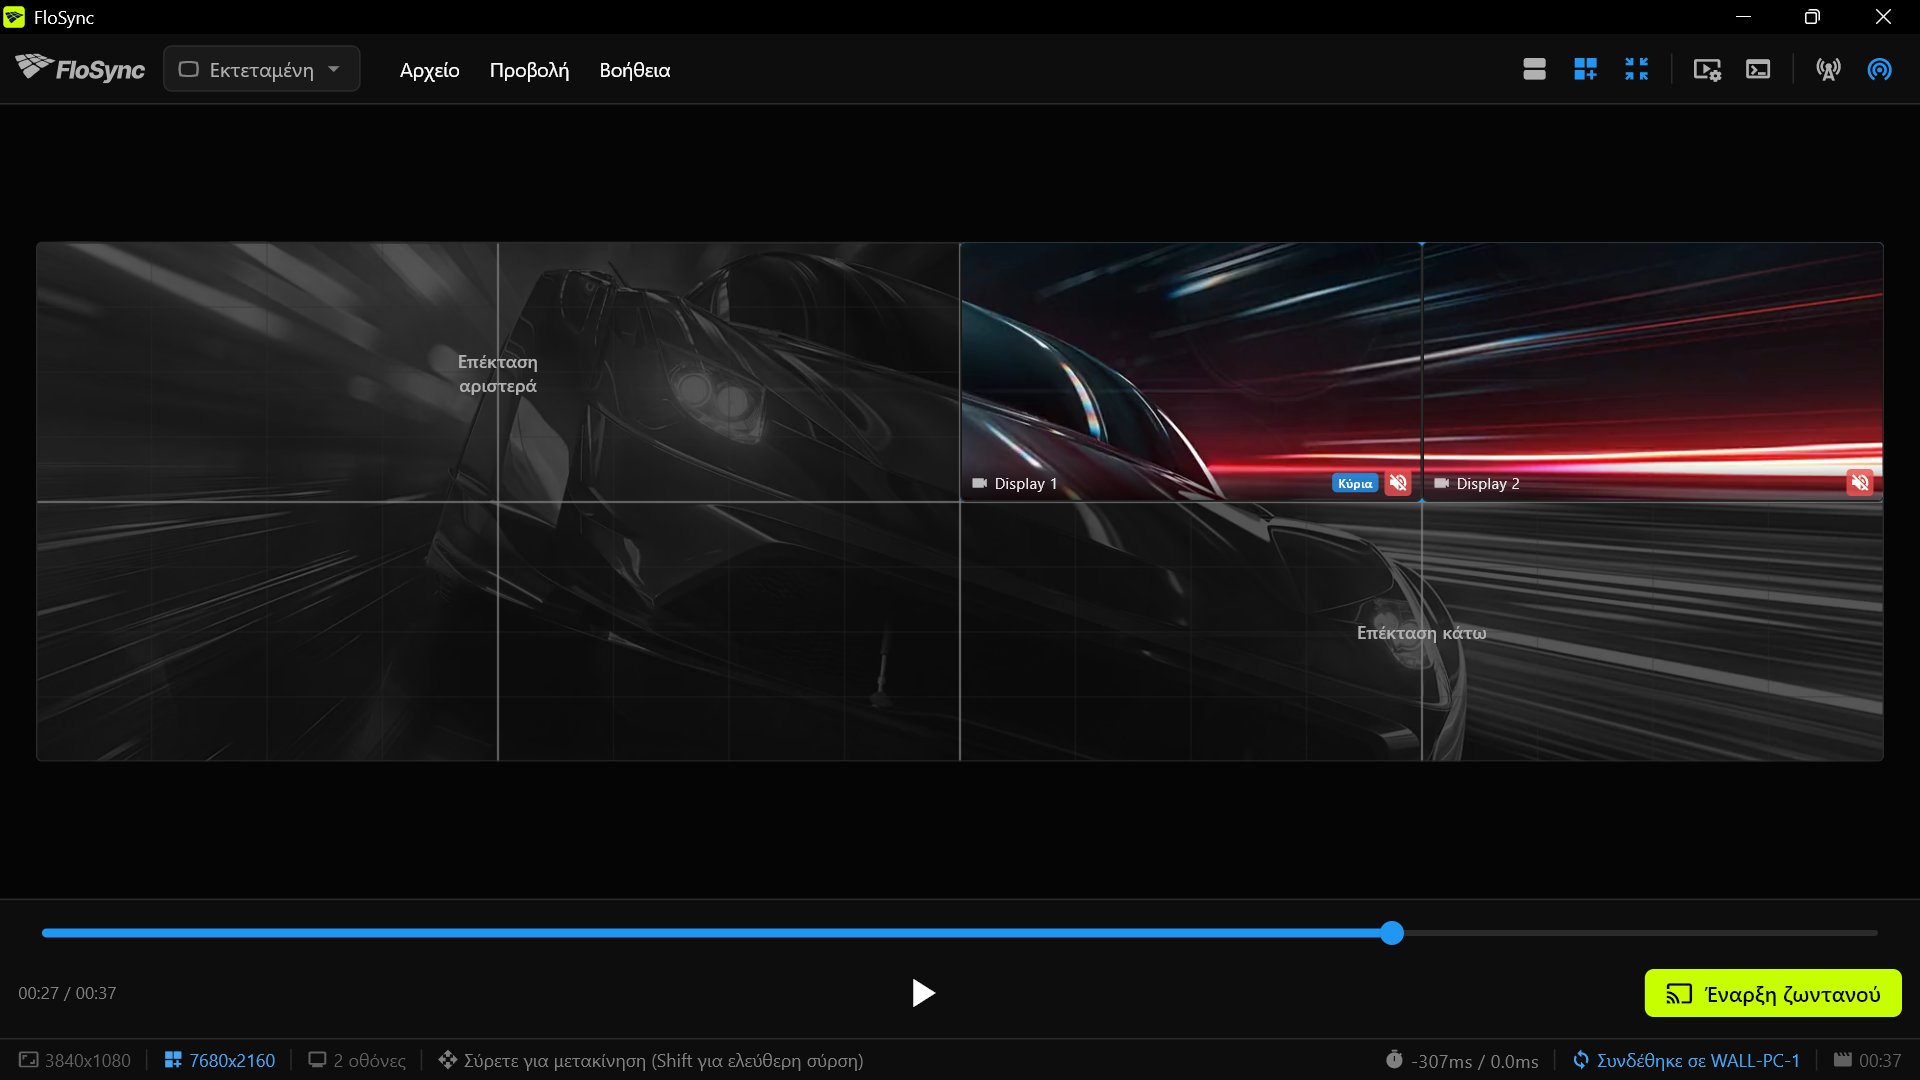Viewport: 1920px width, 1080px height.
Task: Click the Κύρια badge on Display 1
Action: (x=1355, y=483)
